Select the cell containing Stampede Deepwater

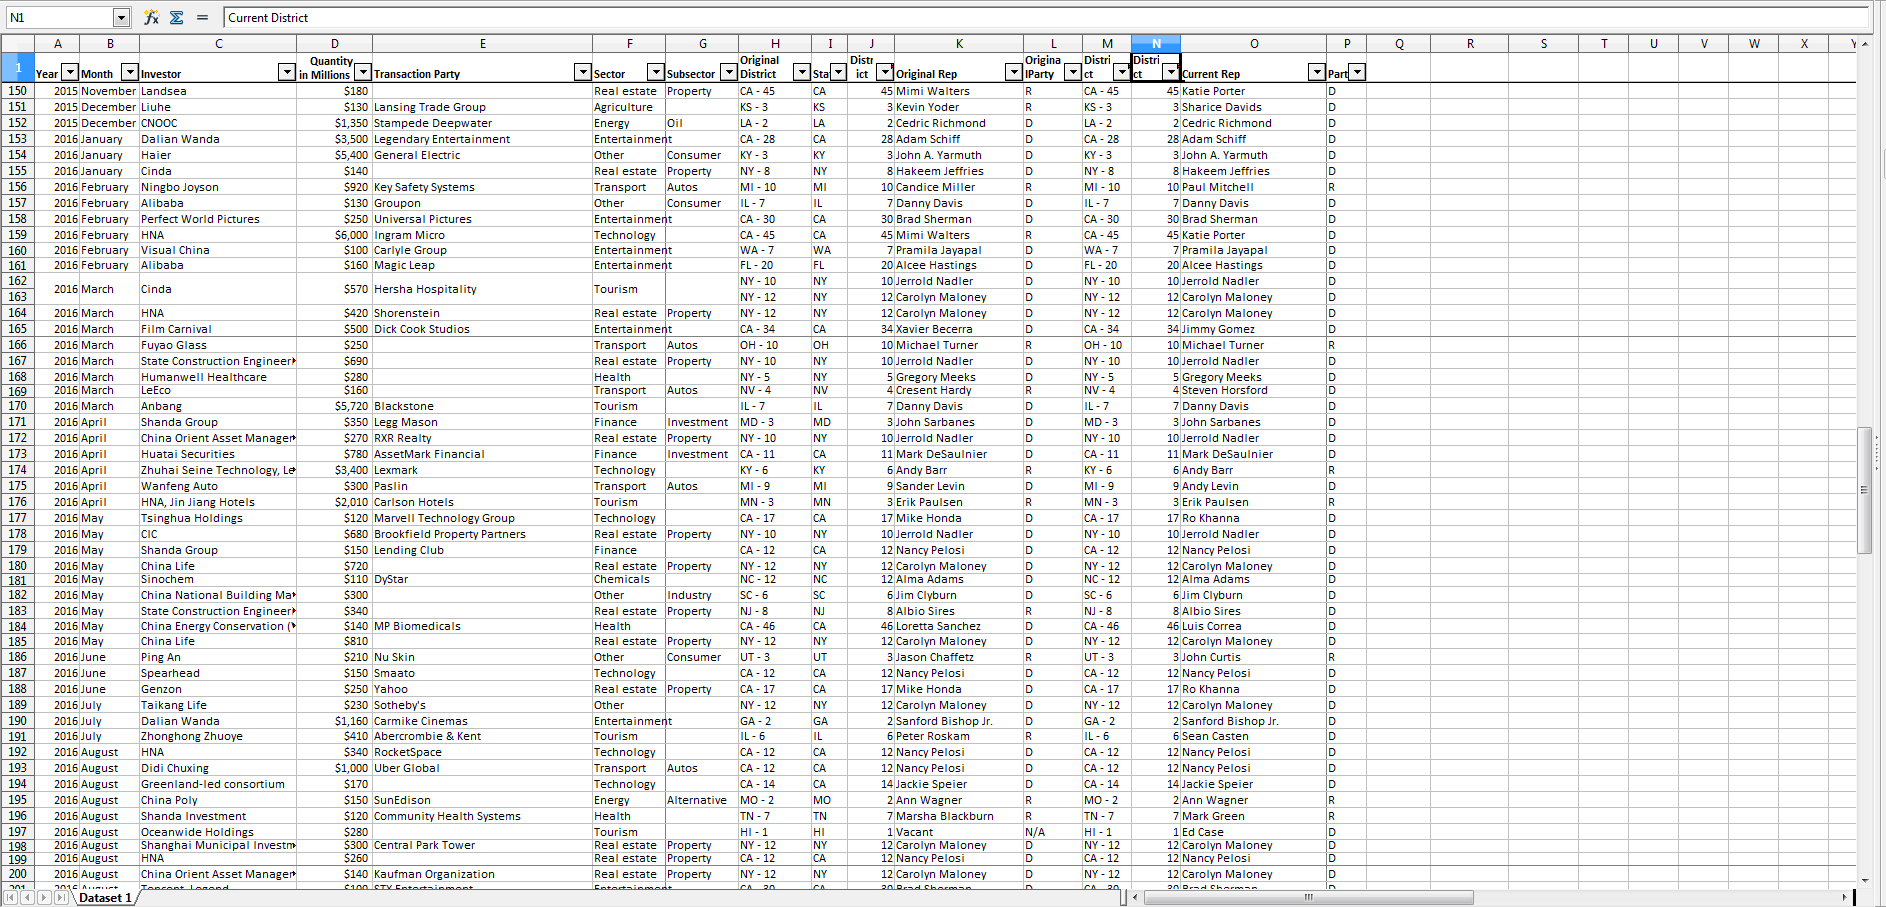[x=482, y=123]
